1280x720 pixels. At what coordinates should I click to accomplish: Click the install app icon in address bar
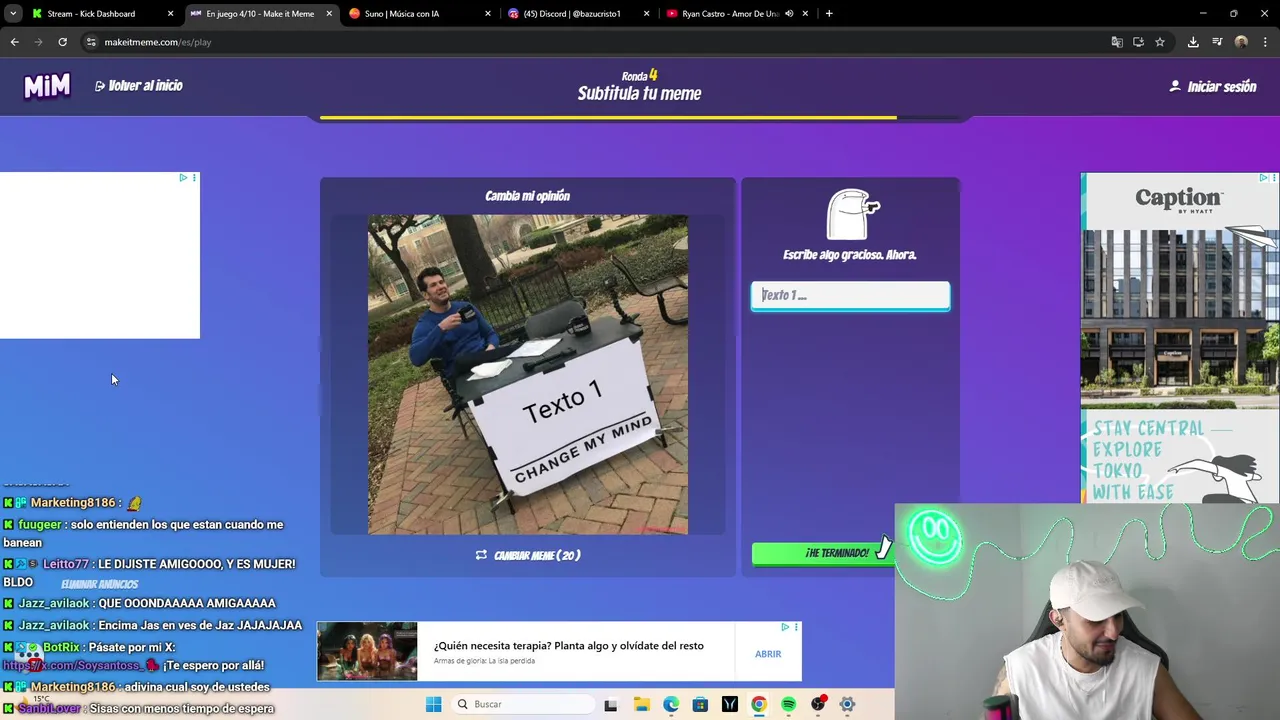(1138, 42)
